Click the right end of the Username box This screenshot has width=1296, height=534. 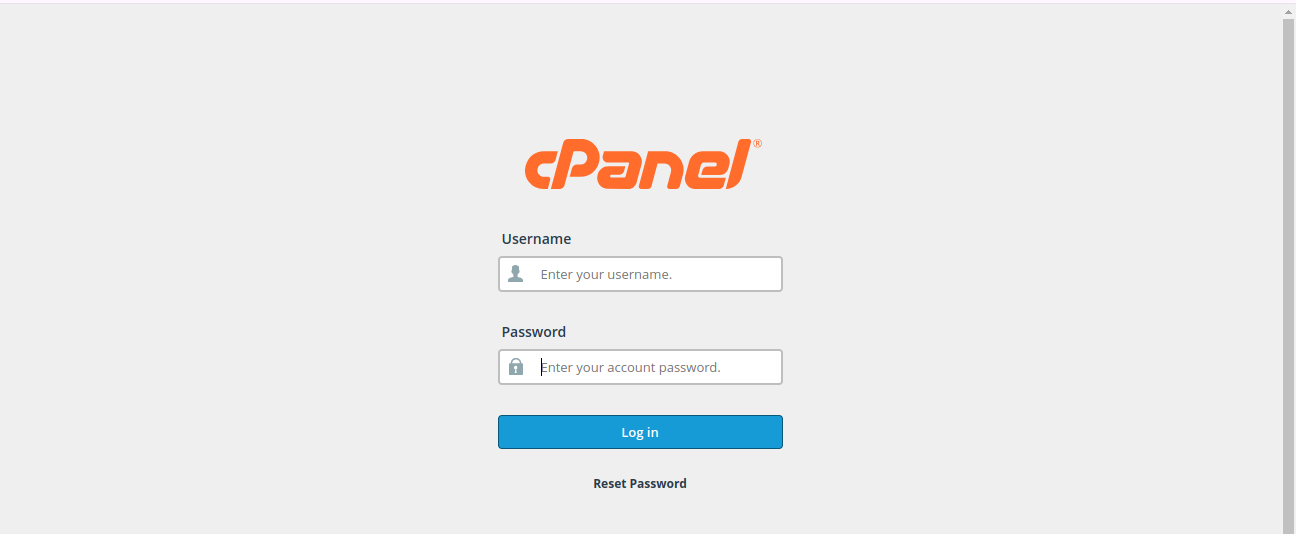click(x=770, y=274)
